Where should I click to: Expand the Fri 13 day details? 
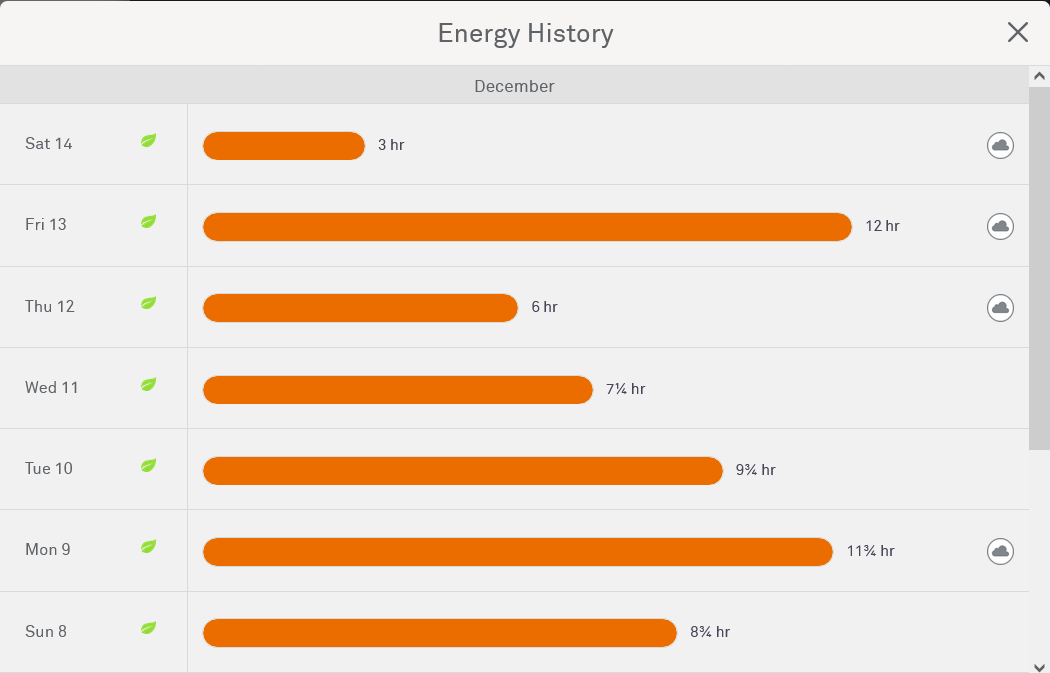46,225
